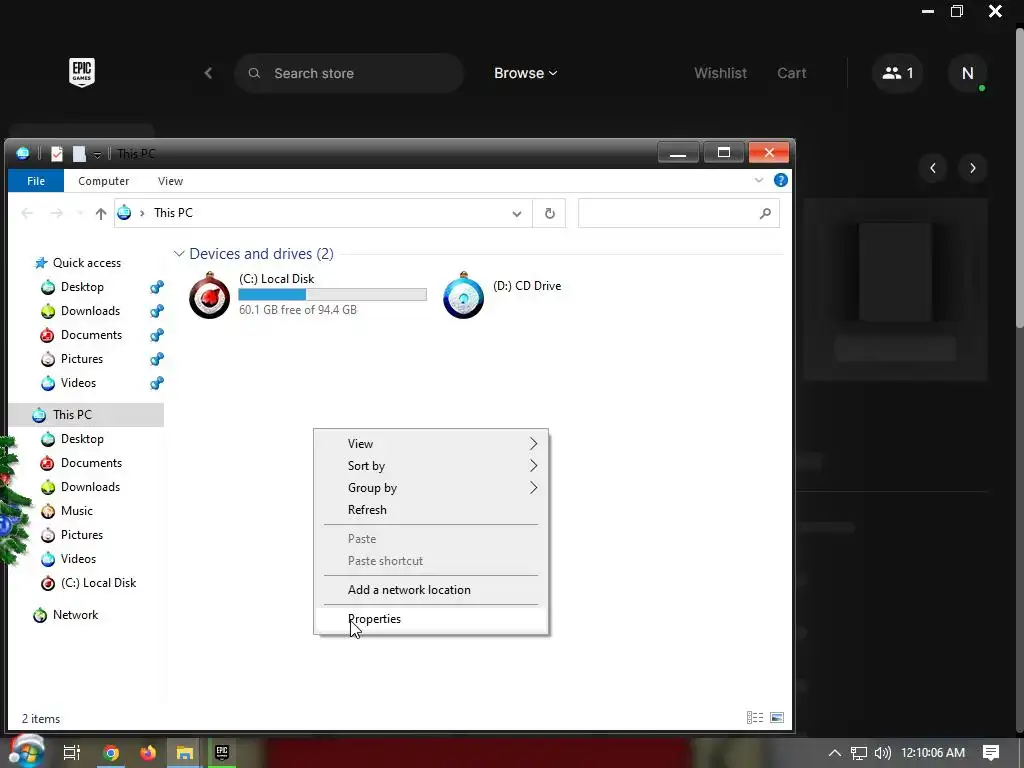Launch Firefox from taskbar
This screenshot has height=768, width=1024.
[x=148, y=753]
